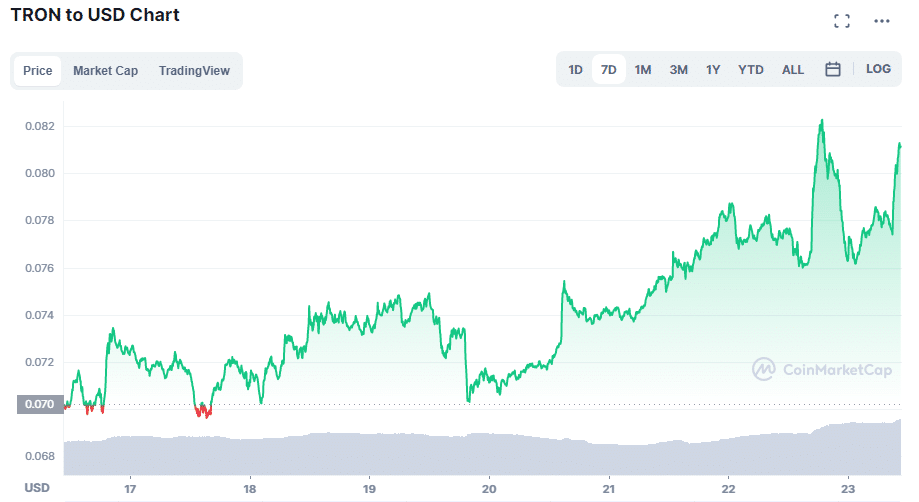Viewport: 919px width, 502px height.
Task: Click date label 22 on x-axis
Action: pos(728,489)
